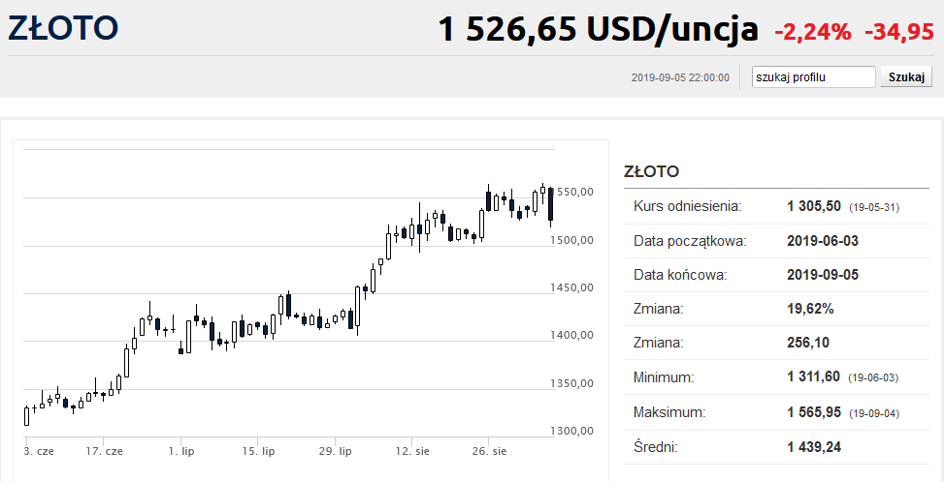The height and width of the screenshot is (482, 945).
Task: Click the 1500,00 price axis label
Action: point(572,240)
